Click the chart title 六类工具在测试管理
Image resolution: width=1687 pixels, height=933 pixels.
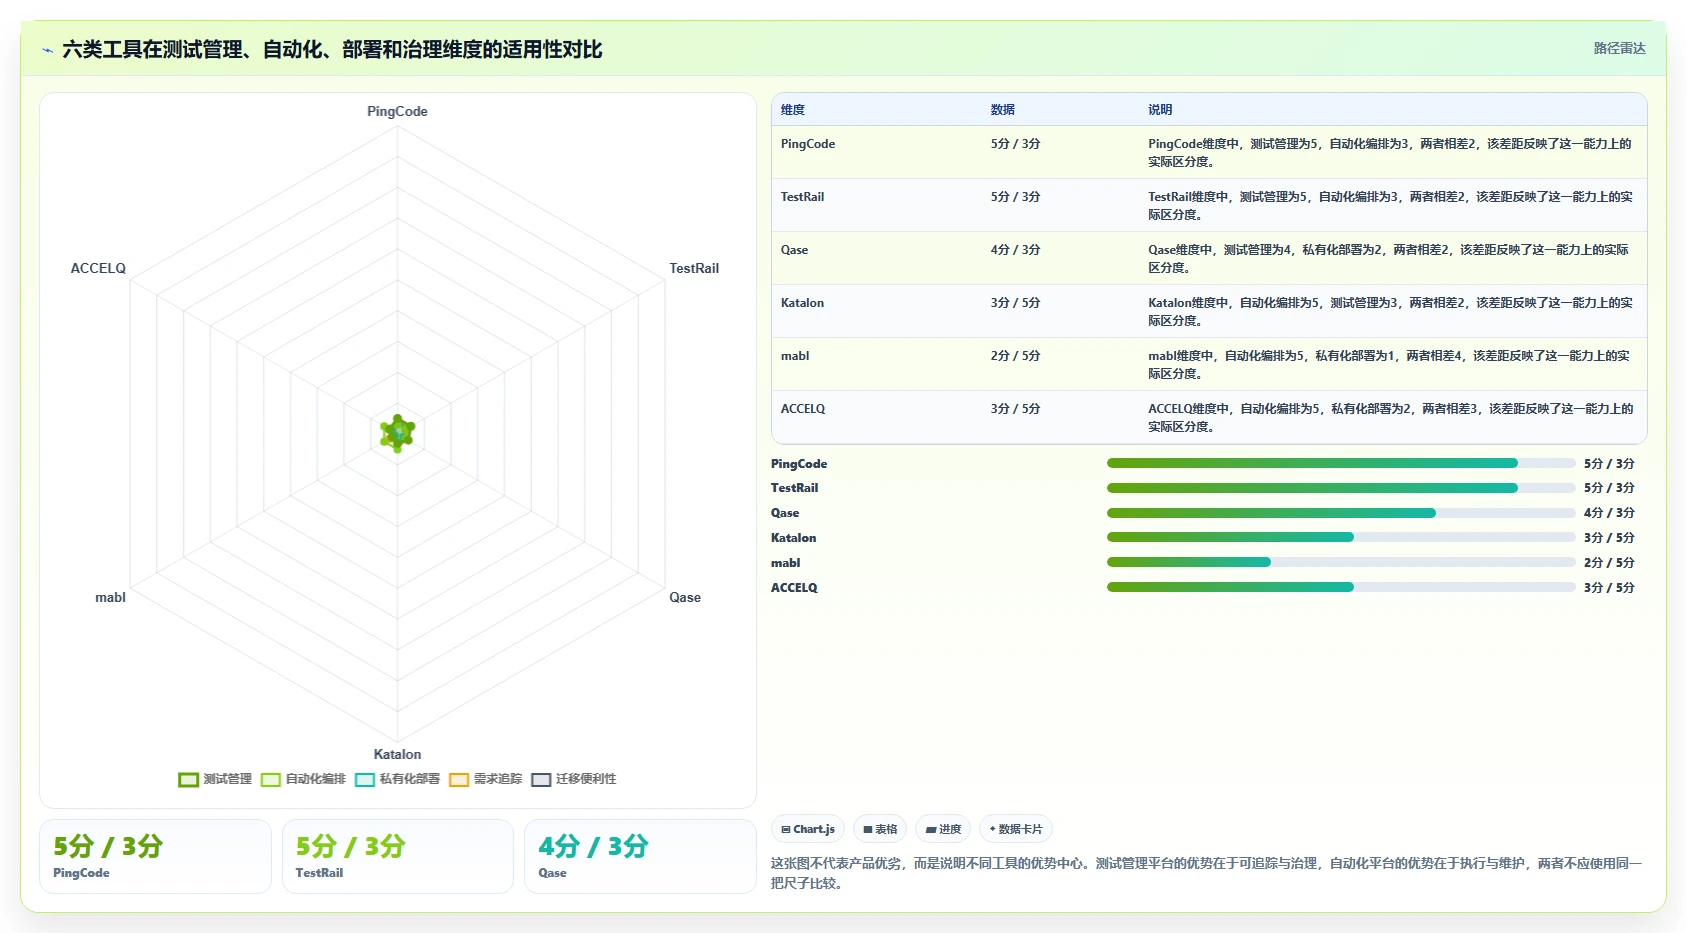[x=332, y=50]
